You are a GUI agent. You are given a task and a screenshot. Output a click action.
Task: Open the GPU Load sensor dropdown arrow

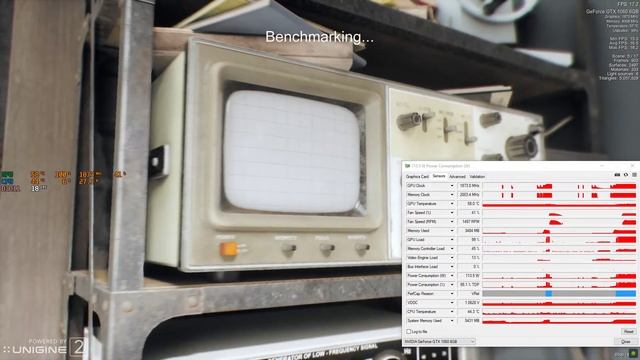pos(452,240)
